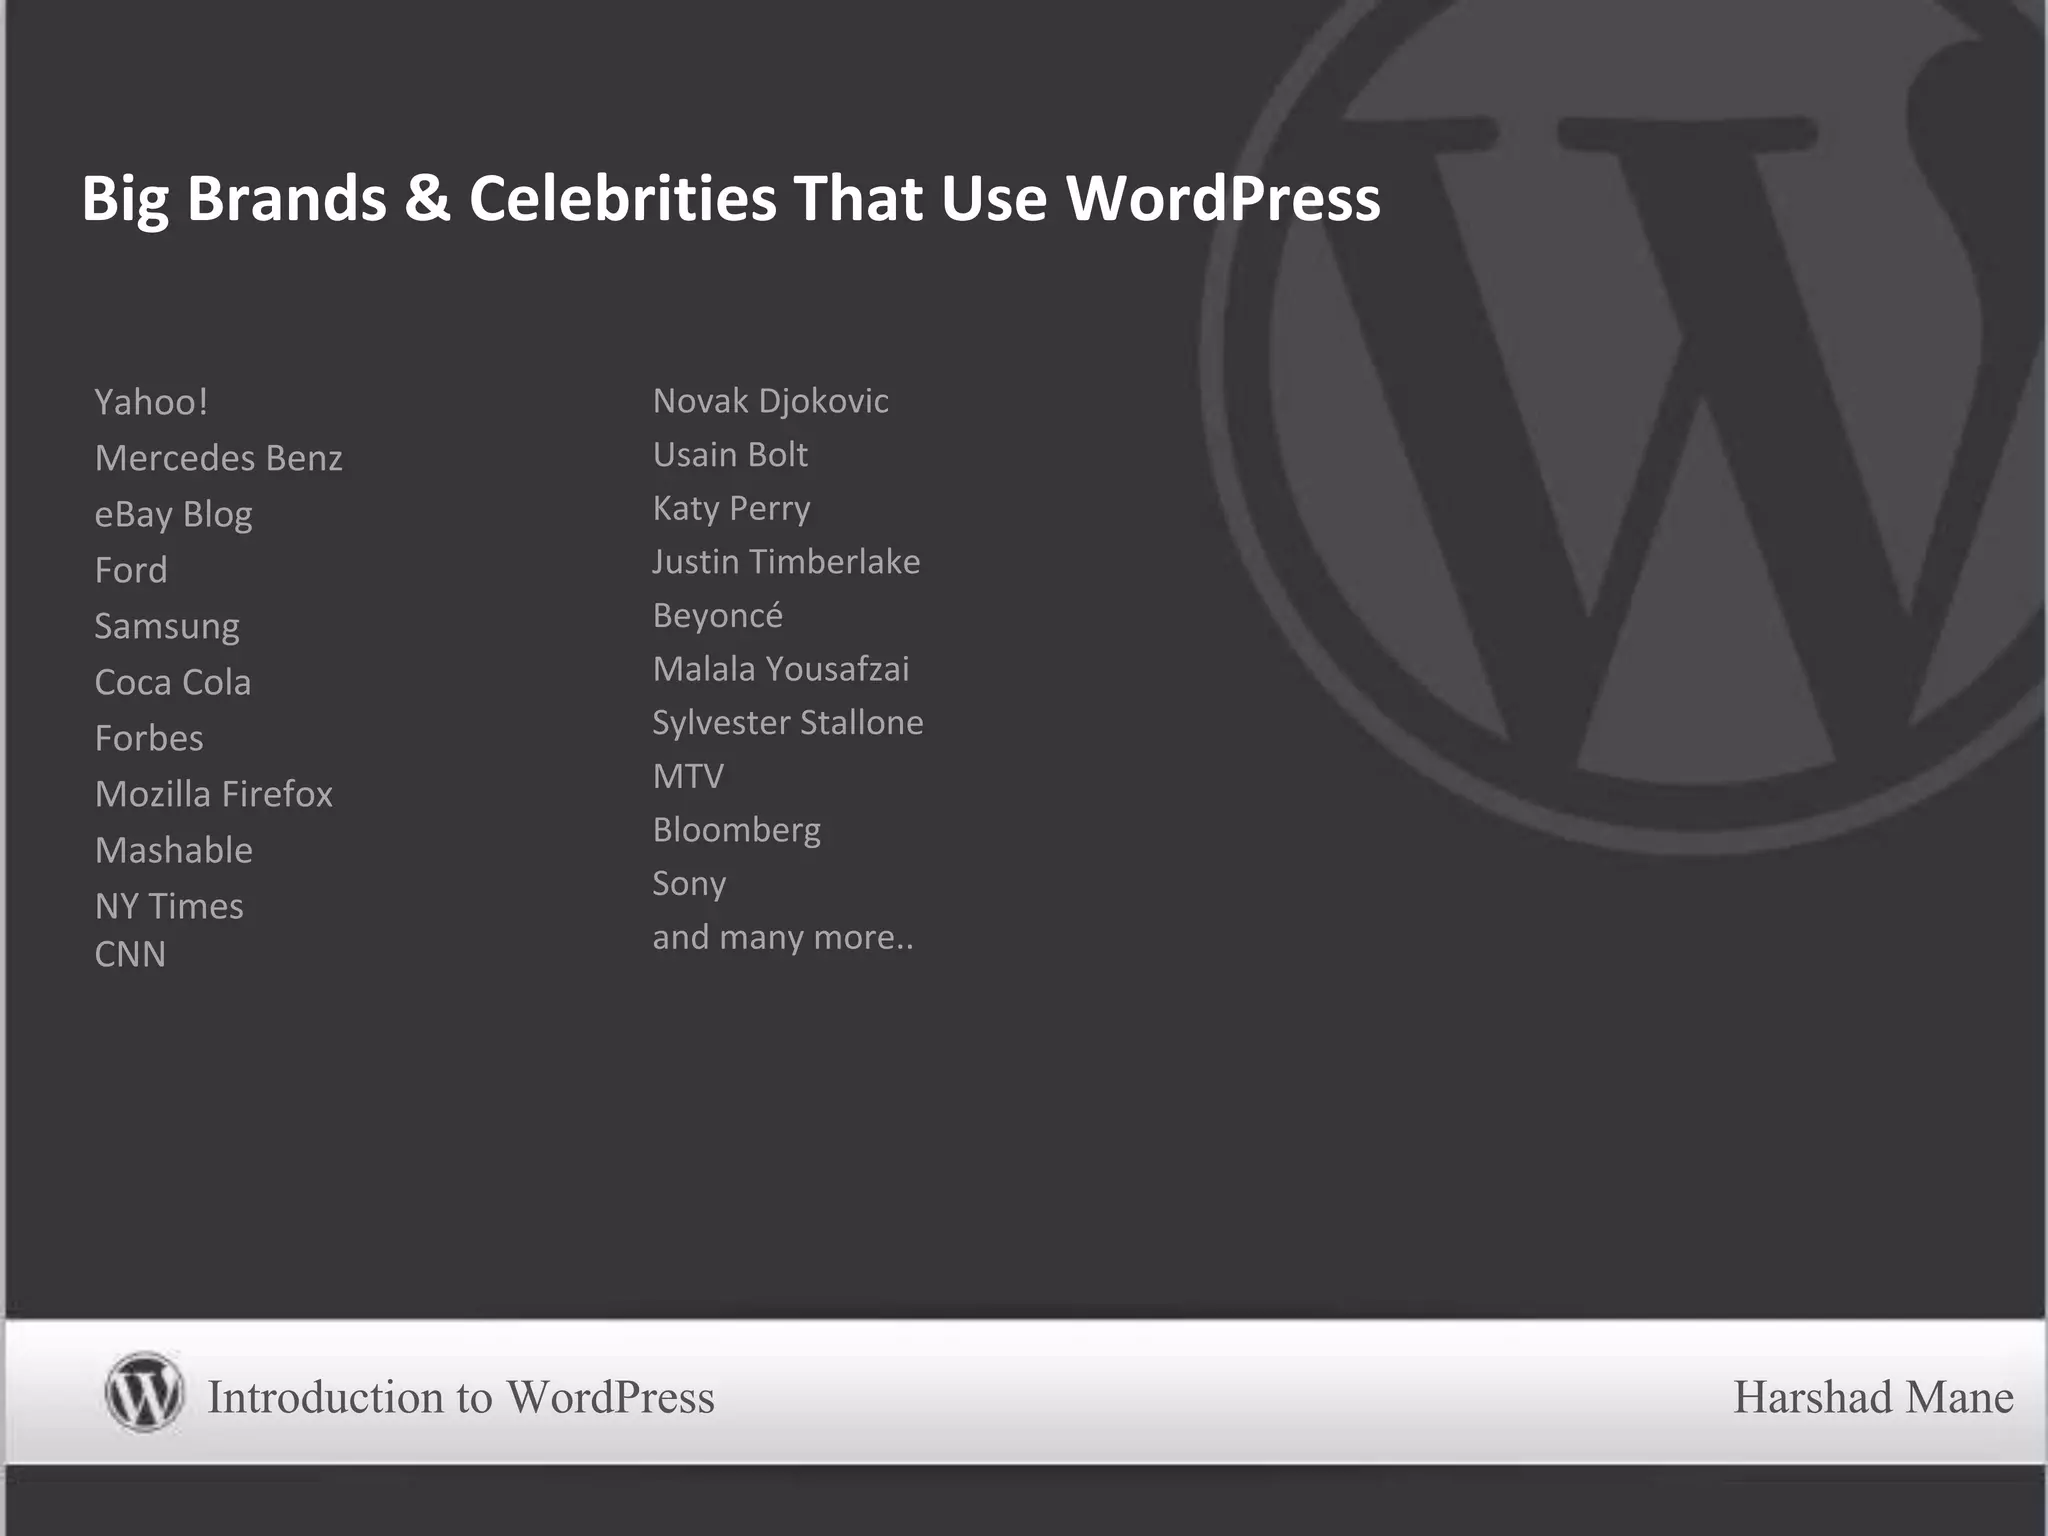Click the 'Harshad Mane' author name
The image size is (2048, 1536).
pos(1874,1397)
